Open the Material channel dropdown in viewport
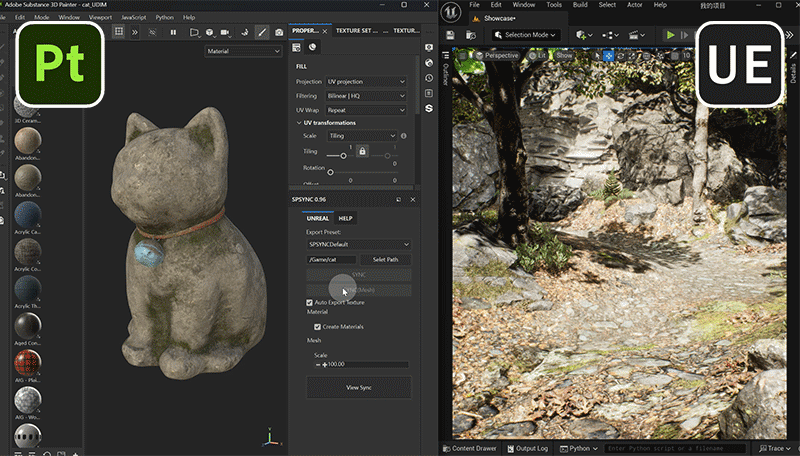The height and width of the screenshot is (456, 800). [243, 51]
